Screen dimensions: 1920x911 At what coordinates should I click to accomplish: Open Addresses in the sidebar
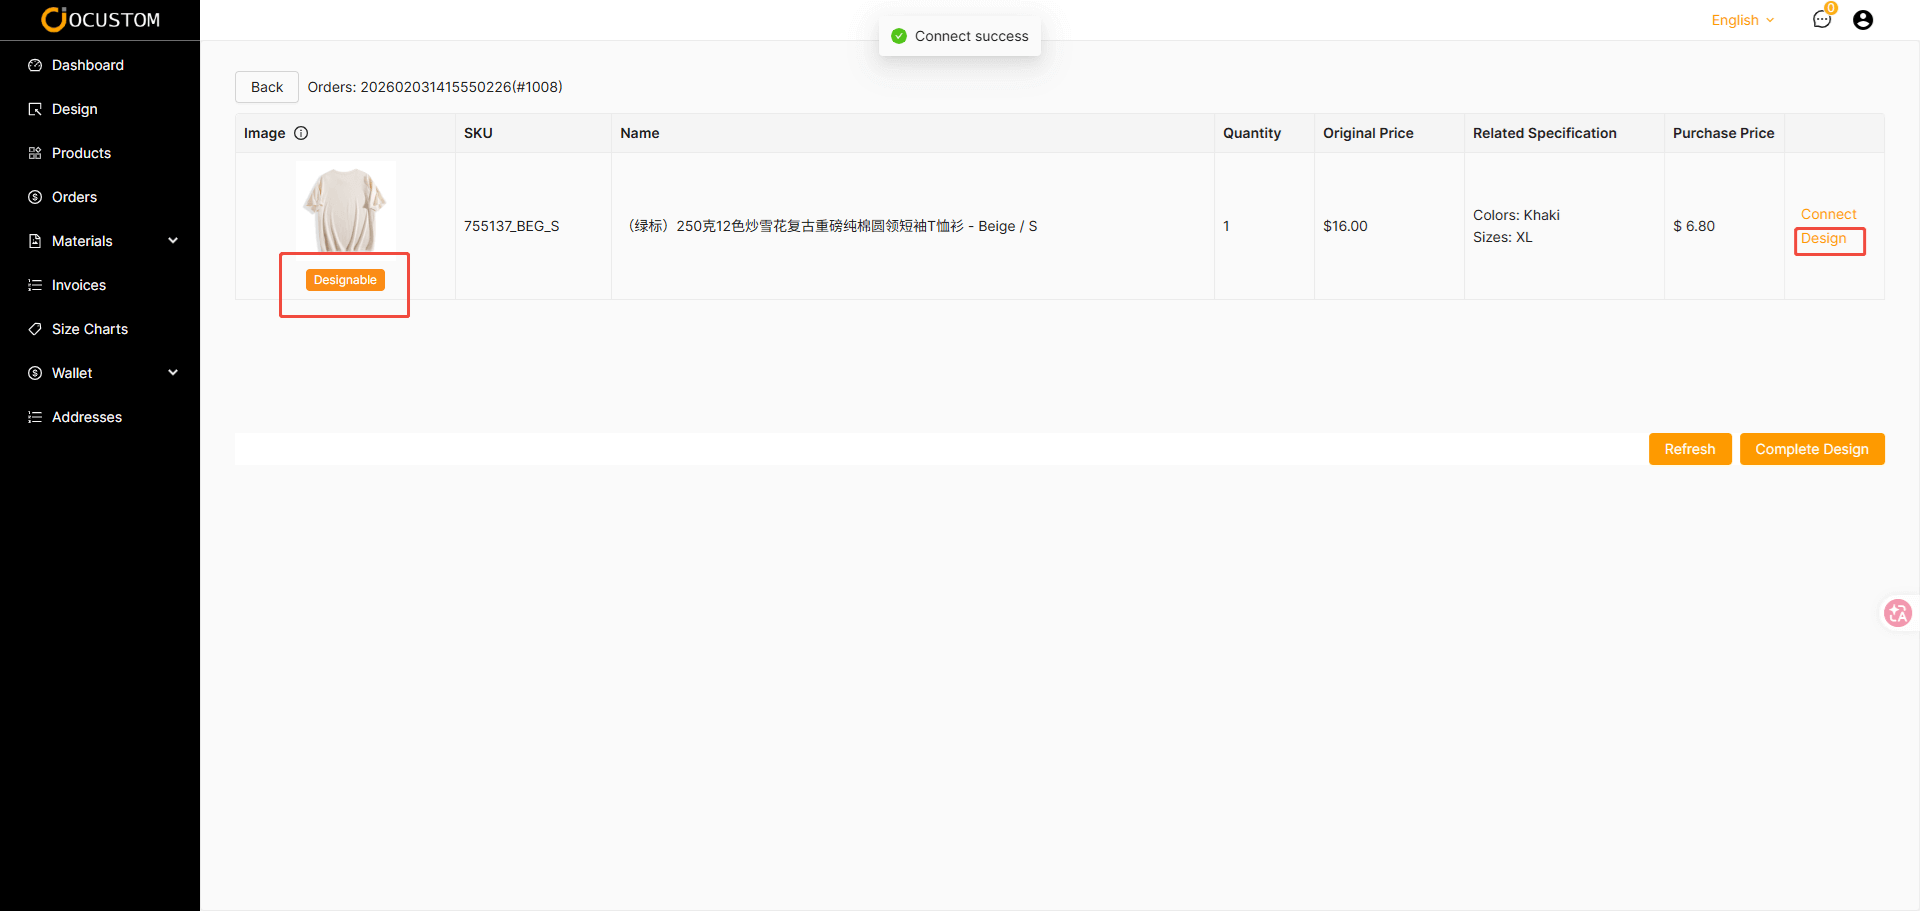pos(86,417)
